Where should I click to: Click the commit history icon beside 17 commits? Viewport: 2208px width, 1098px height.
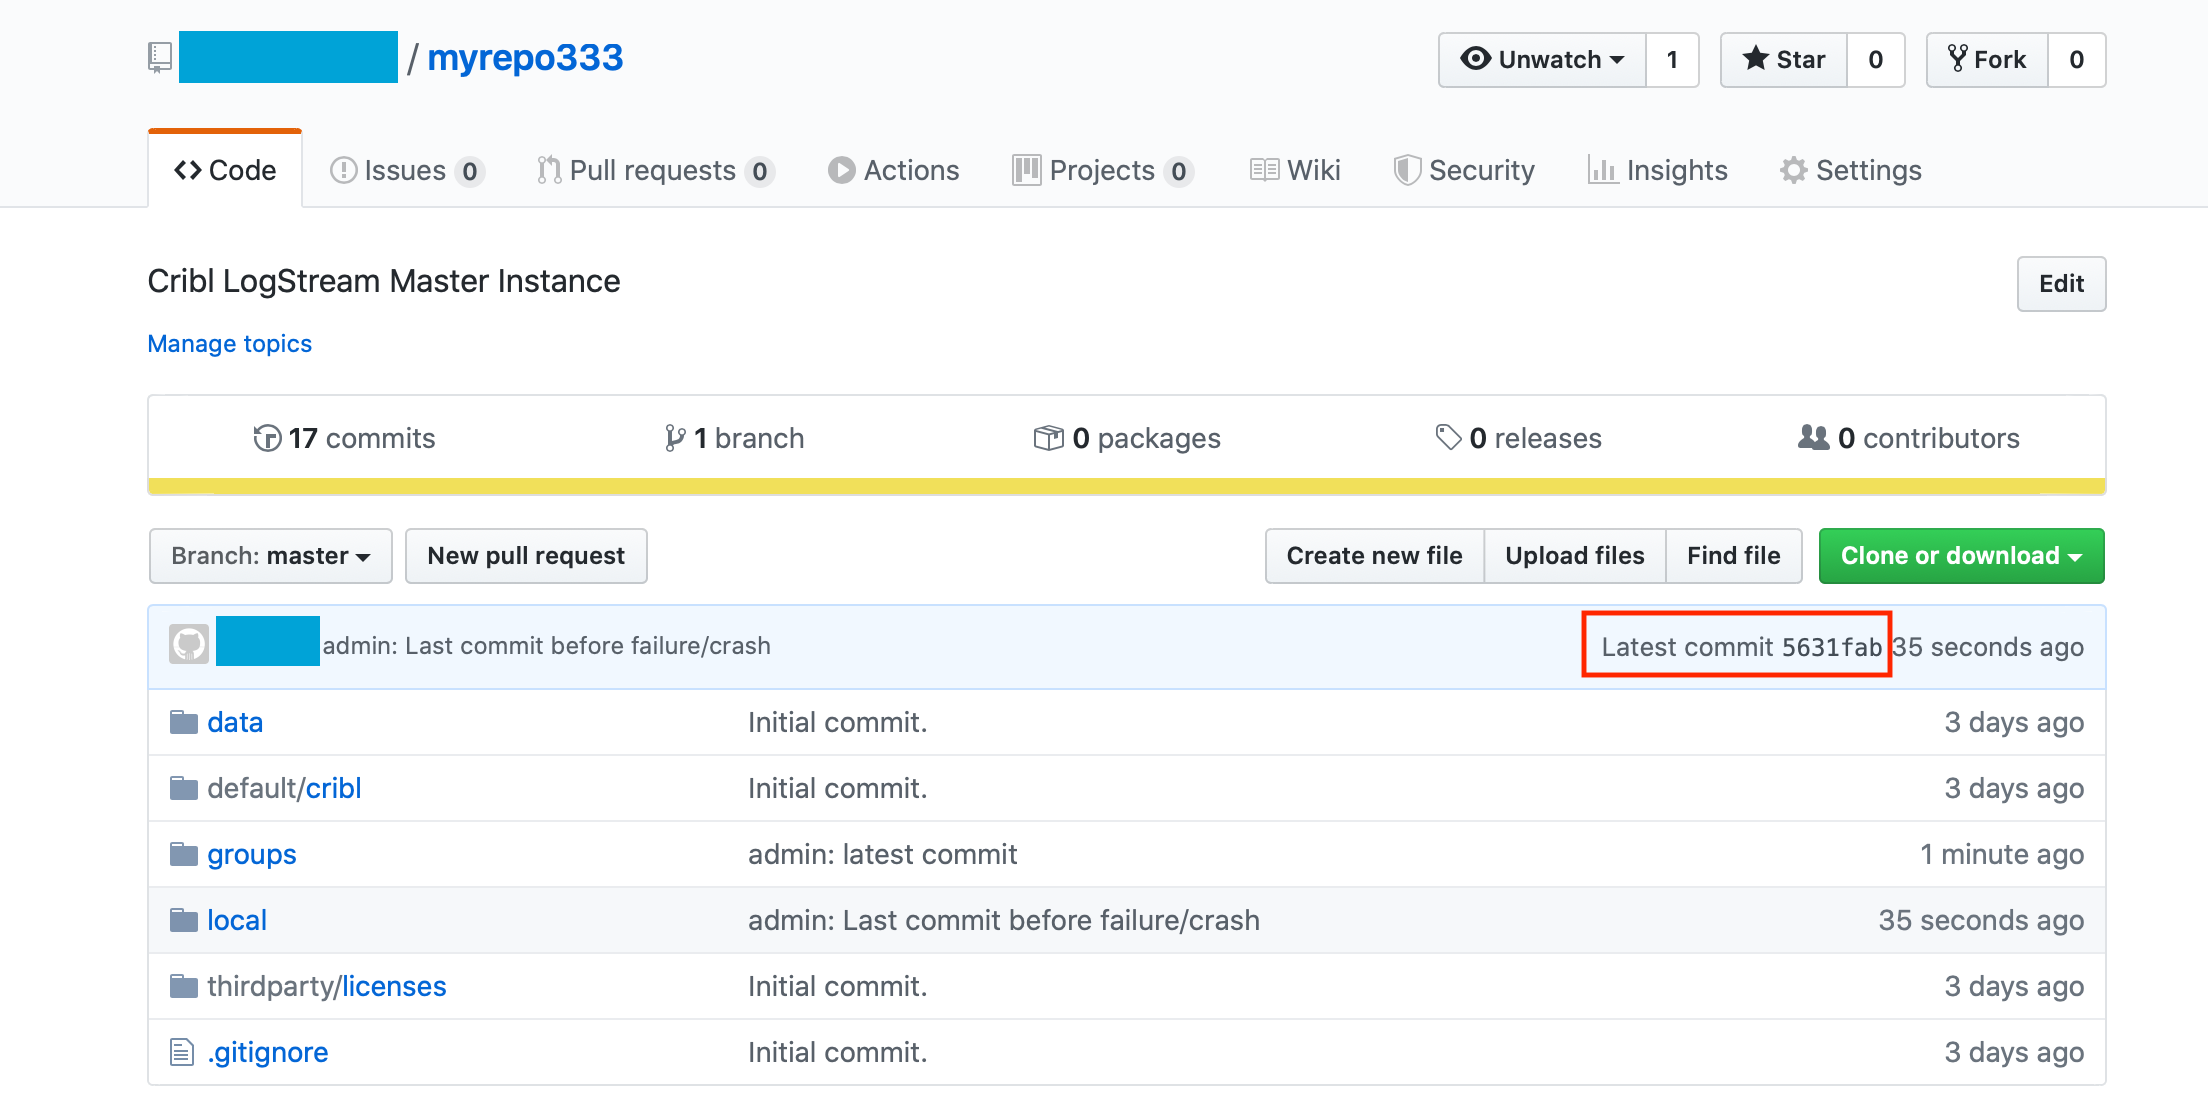[x=266, y=438]
